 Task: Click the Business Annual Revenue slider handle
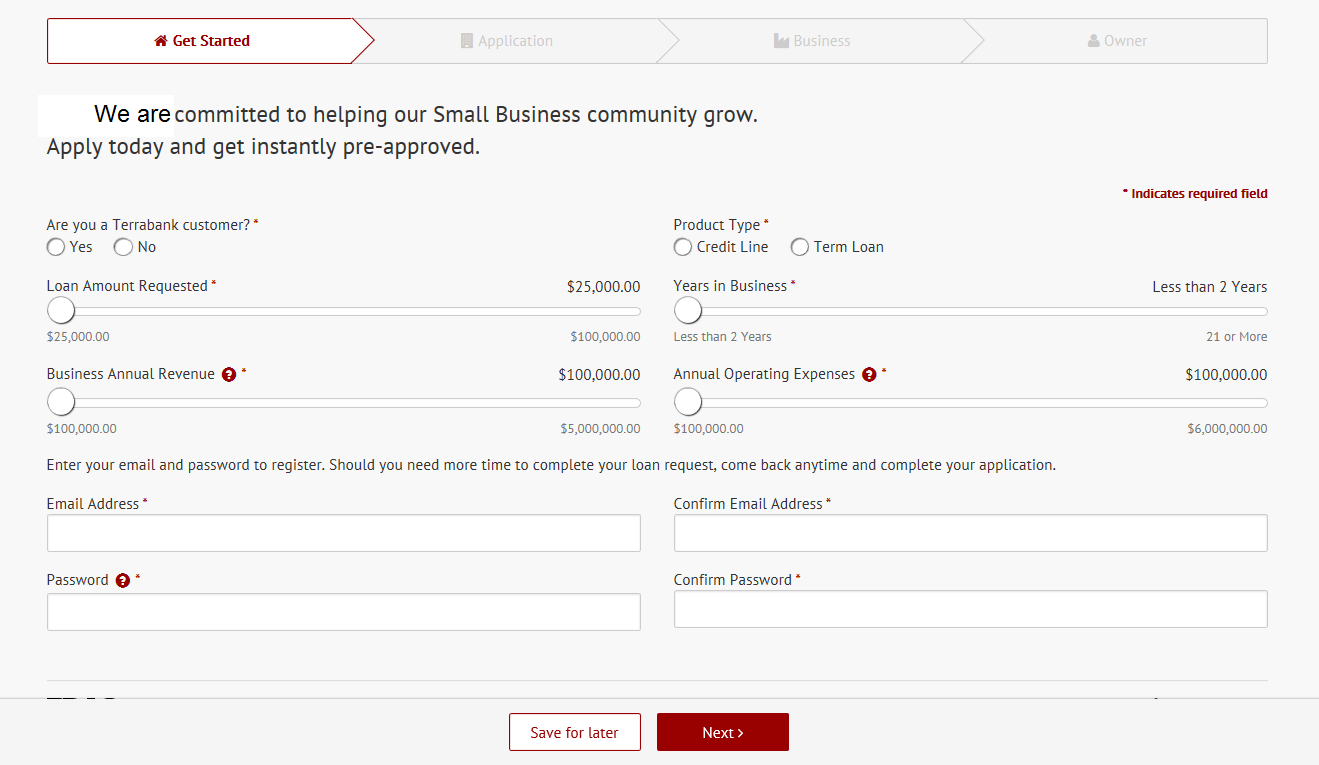(61, 402)
